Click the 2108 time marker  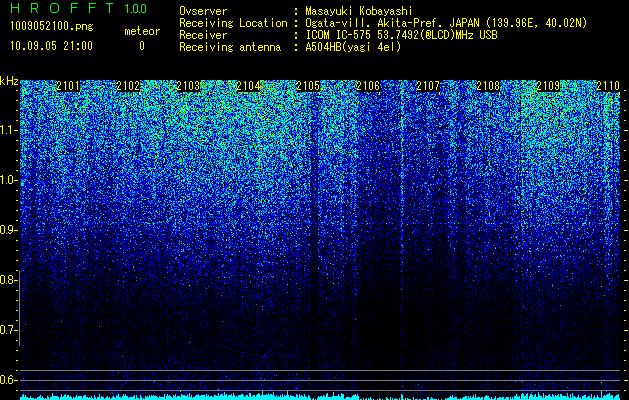(x=488, y=86)
